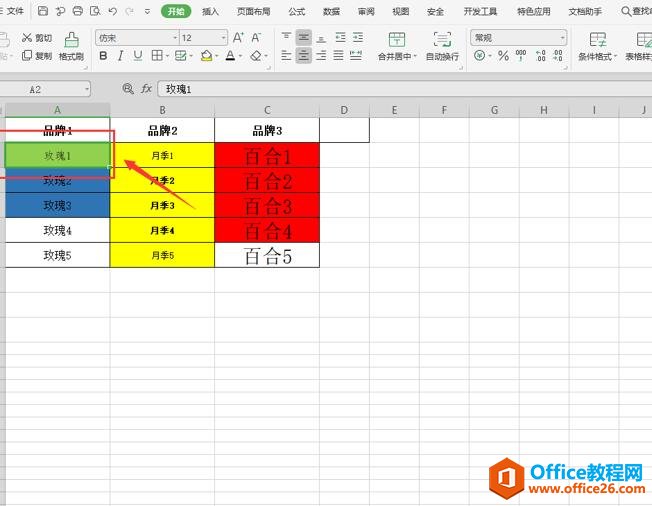Switch to the 页面布局 tab
Screen dimensions: 652x506
tap(253, 12)
